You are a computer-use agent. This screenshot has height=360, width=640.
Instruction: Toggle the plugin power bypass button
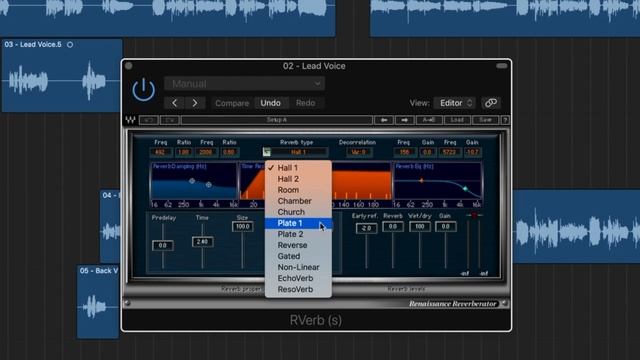[143, 89]
